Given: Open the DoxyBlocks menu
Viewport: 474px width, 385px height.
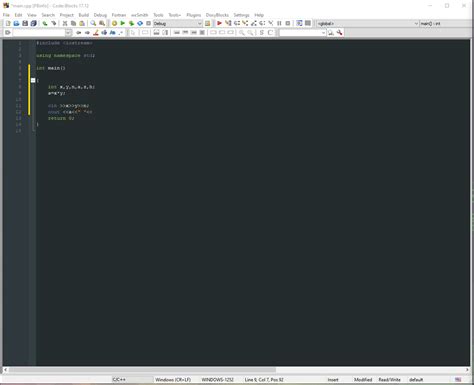Looking at the screenshot, I should (217, 15).
